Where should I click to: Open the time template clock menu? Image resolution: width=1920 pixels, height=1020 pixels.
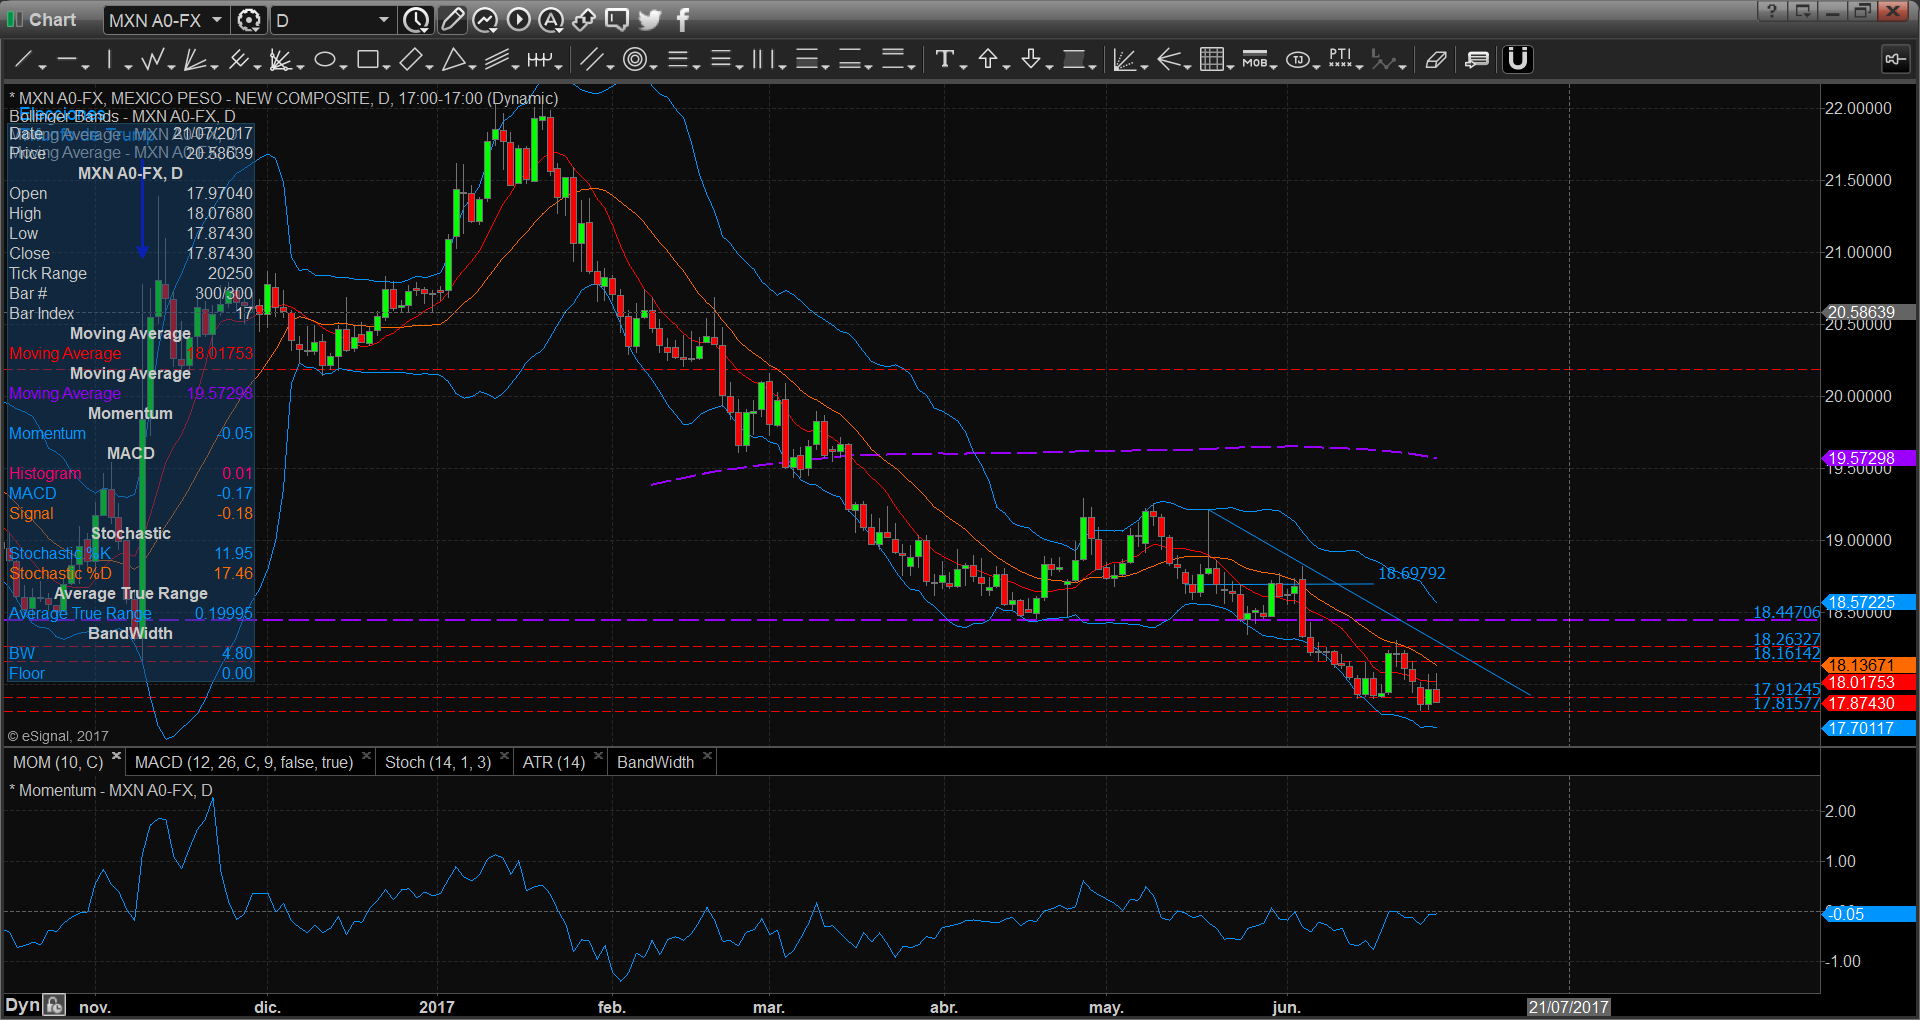pos(416,20)
